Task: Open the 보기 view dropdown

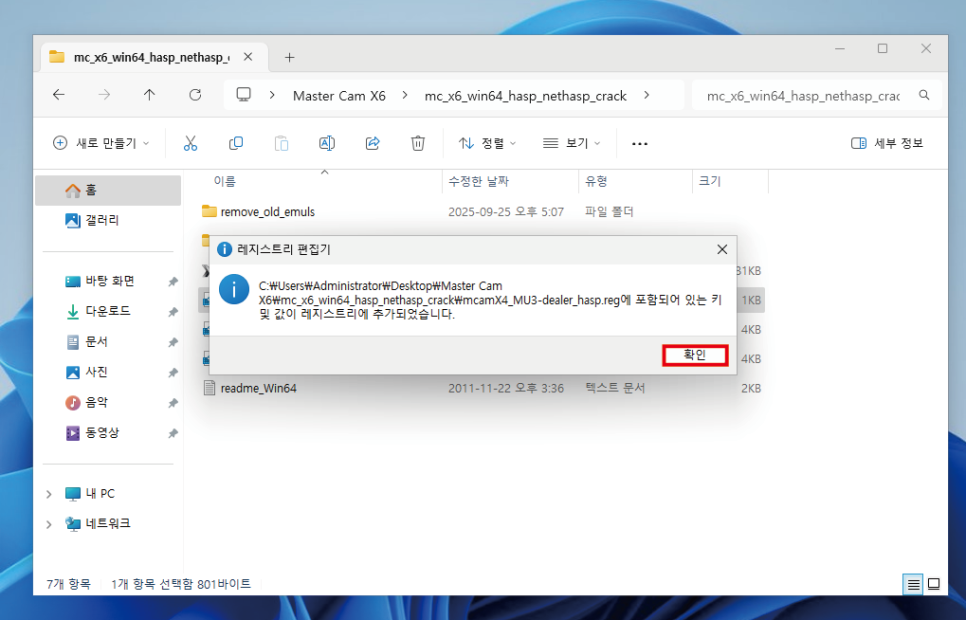Action: click(571, 144)
